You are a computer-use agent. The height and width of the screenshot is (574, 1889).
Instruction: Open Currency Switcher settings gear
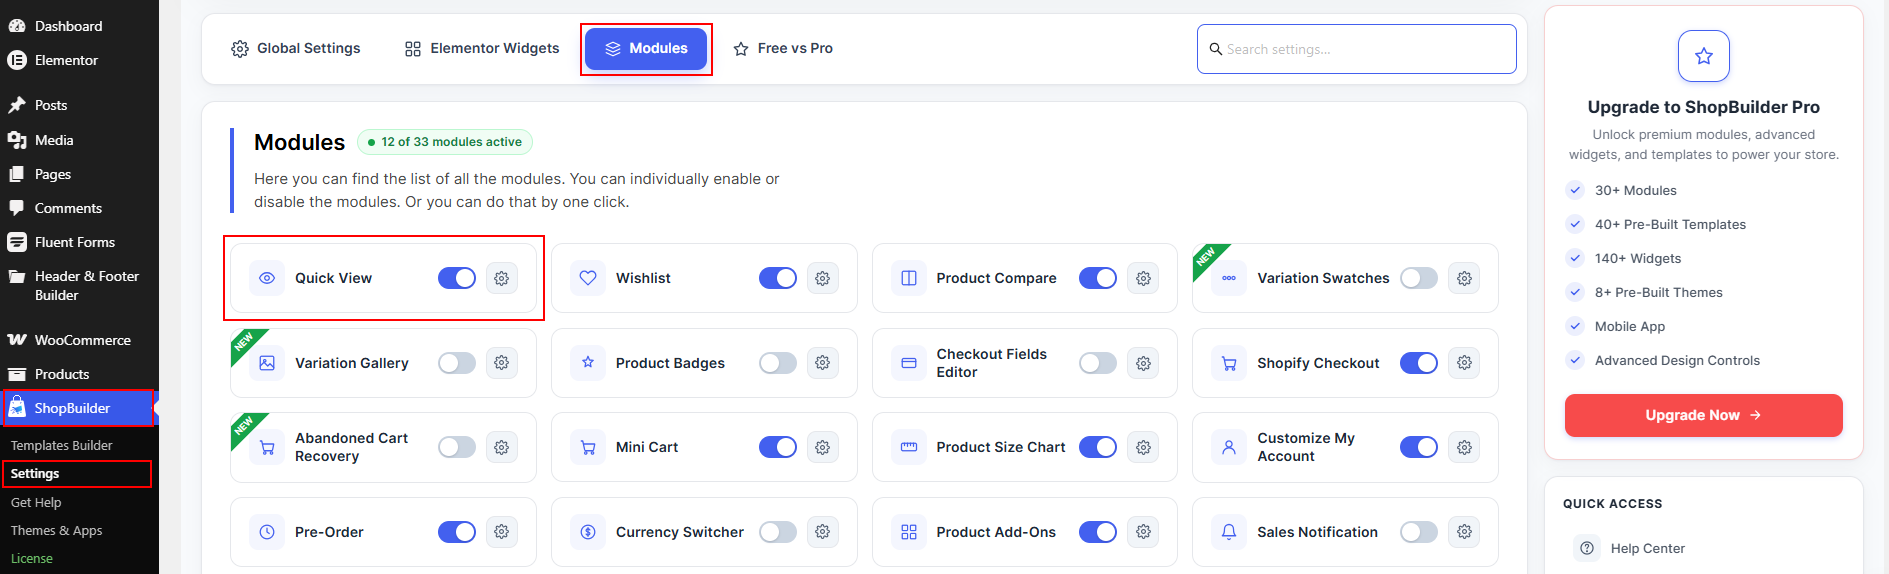click(x=823, y=532)
